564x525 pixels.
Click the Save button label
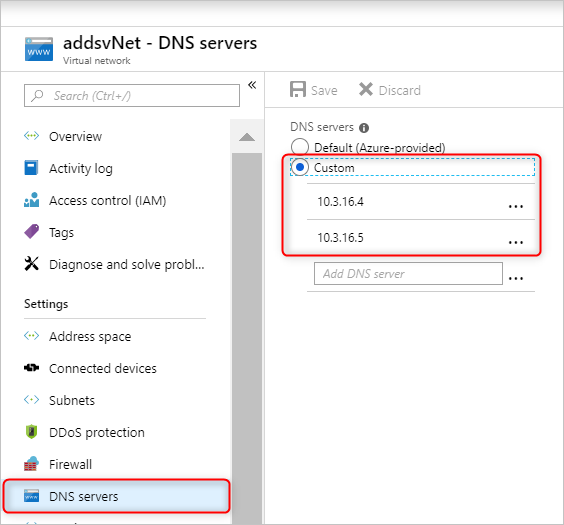(x=324, y=90)
